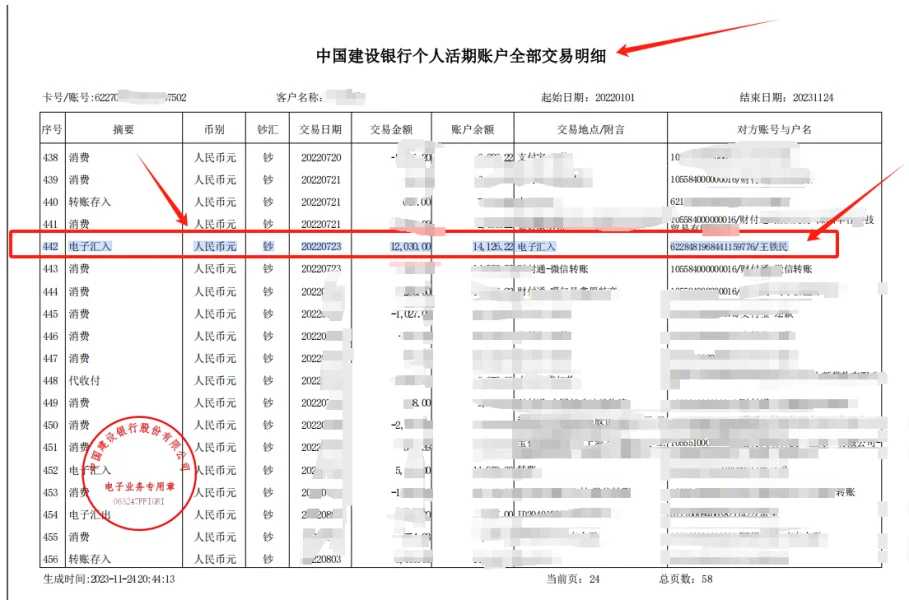
Task: Click 钞 cell in row 447
Action: coord(267,358)
